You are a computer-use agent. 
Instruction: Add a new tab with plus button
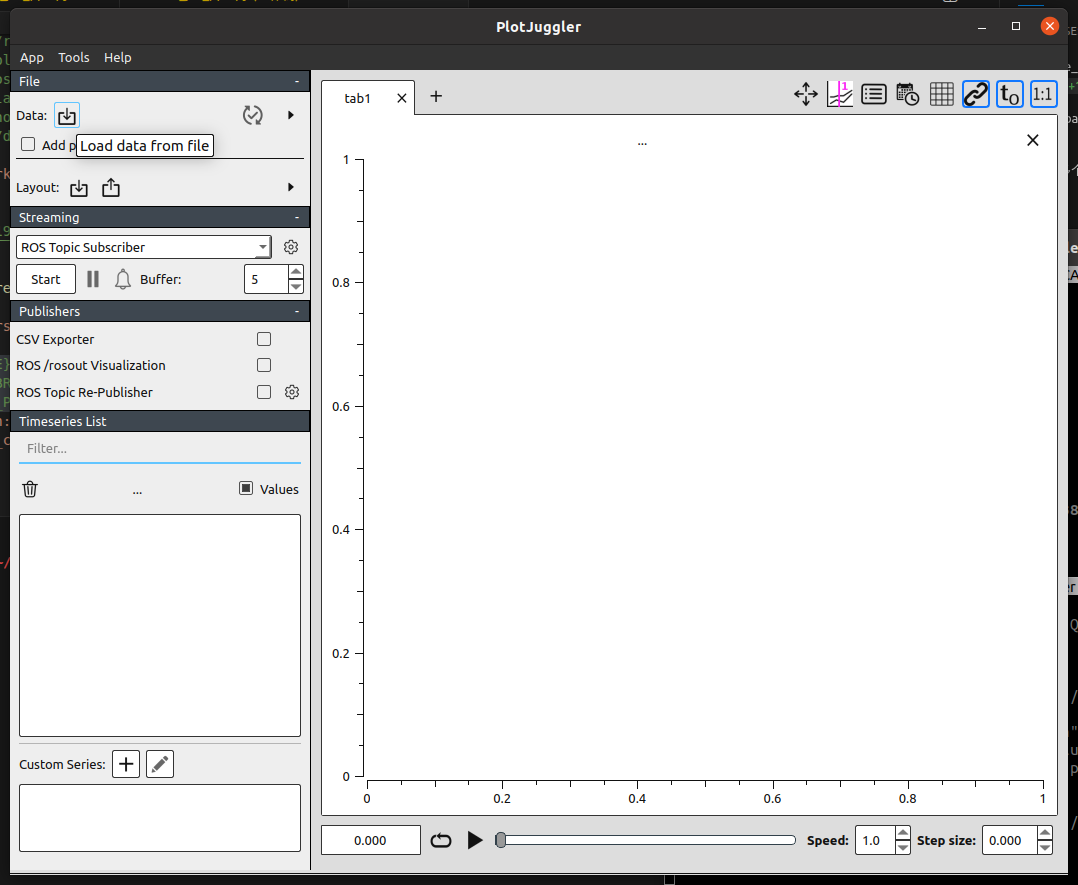pos(436,96)
